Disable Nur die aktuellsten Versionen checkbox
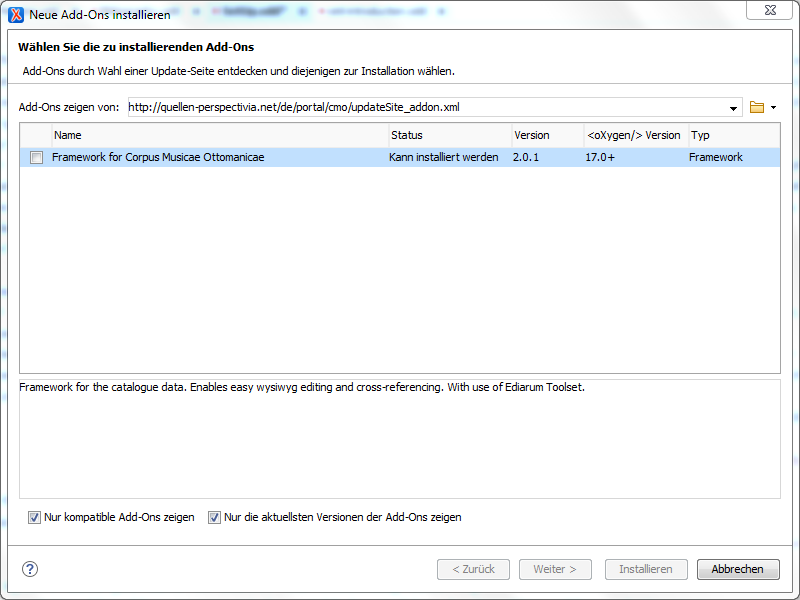Screen dimensions: 800x600 (x=214, y=517)
